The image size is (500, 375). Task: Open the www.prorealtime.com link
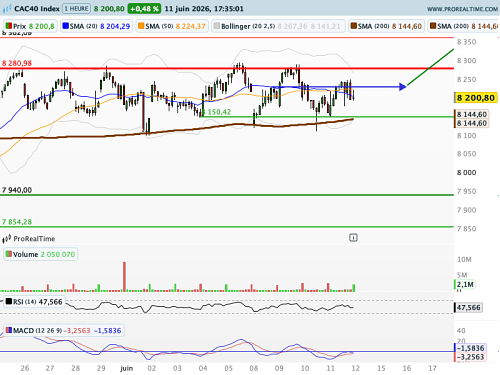[x=462, y=9]
